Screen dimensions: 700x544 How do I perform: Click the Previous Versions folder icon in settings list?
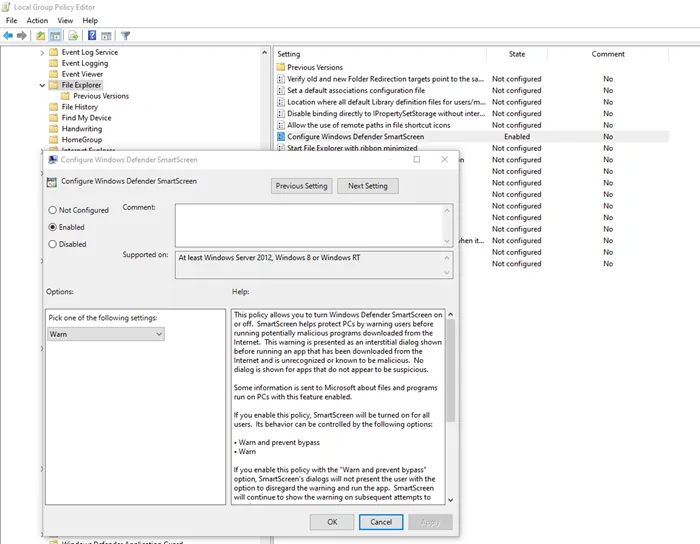pos(280,67)
